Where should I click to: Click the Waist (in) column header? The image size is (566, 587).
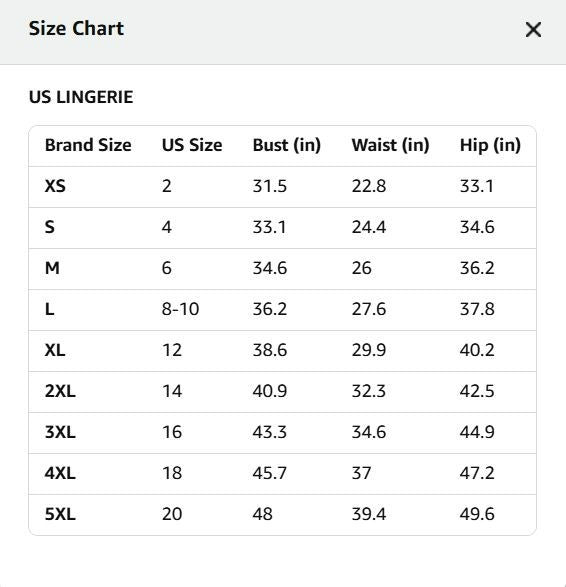point(390,145)
